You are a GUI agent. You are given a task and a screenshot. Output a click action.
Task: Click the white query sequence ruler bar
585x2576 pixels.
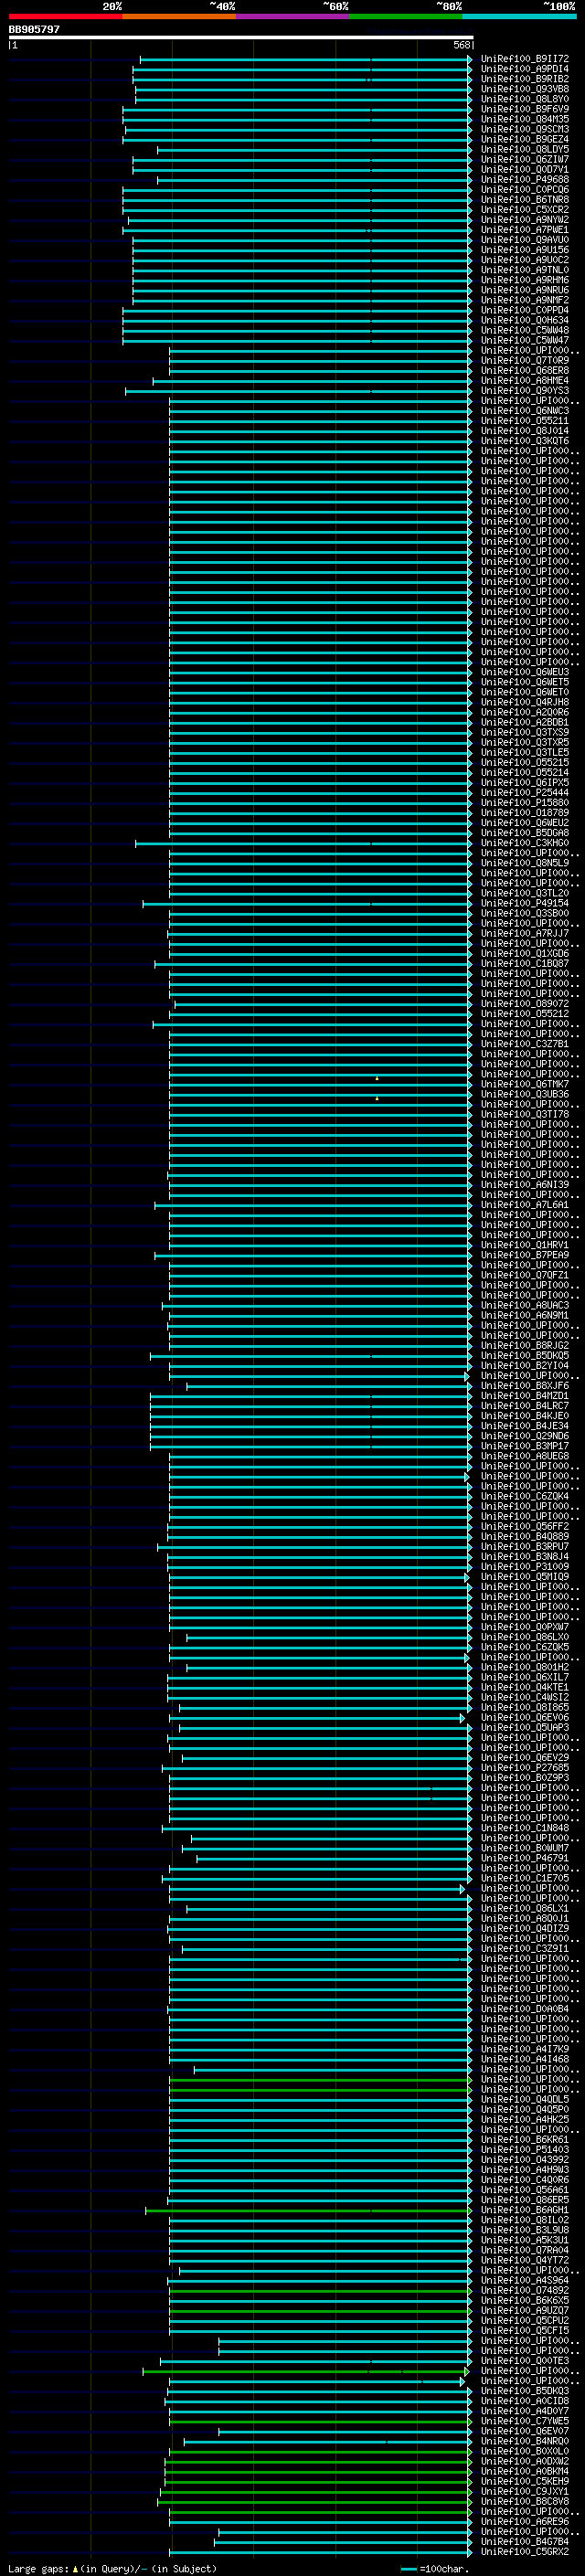(241, 37)
